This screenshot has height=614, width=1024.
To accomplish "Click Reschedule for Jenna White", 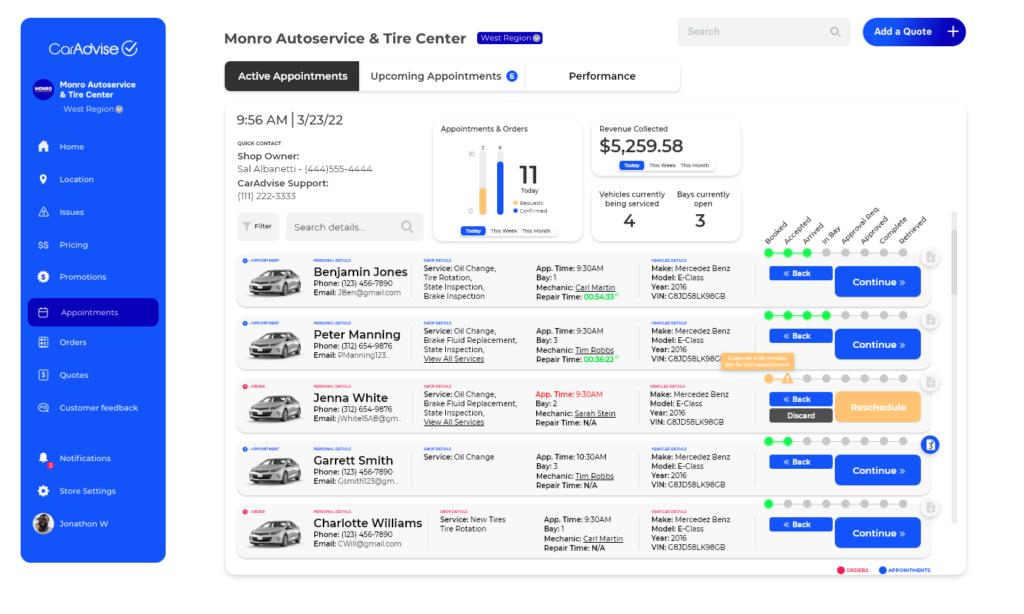I will point(878,407).
